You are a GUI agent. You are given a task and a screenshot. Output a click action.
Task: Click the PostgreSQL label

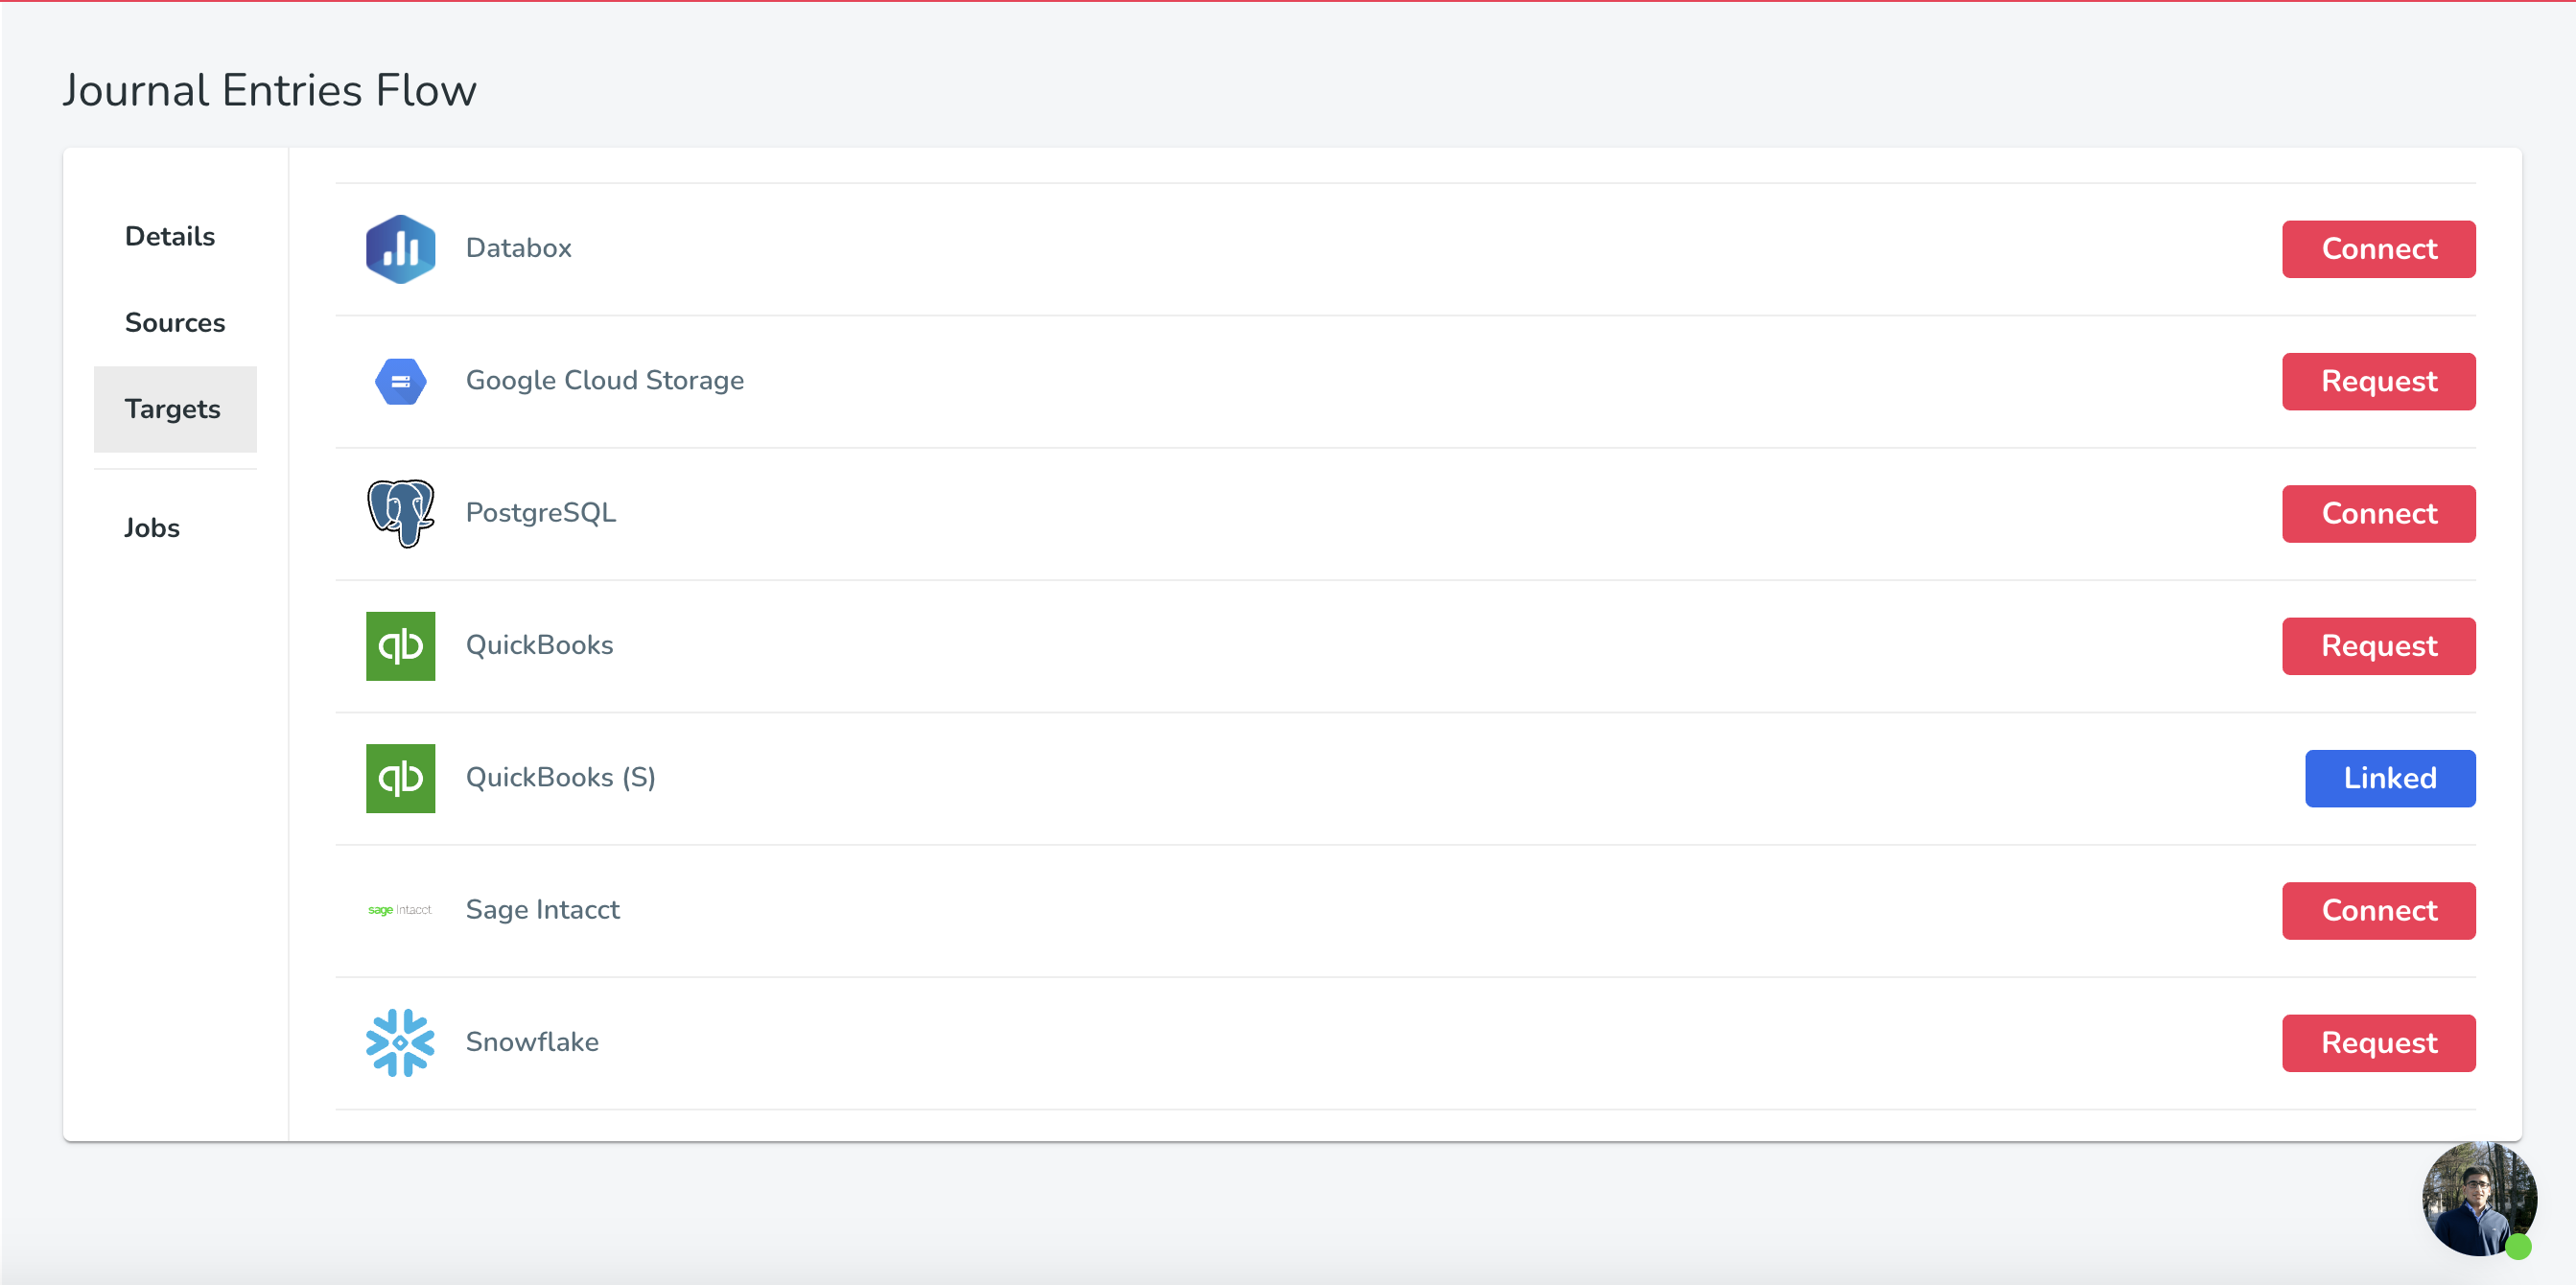coord(540,513)
